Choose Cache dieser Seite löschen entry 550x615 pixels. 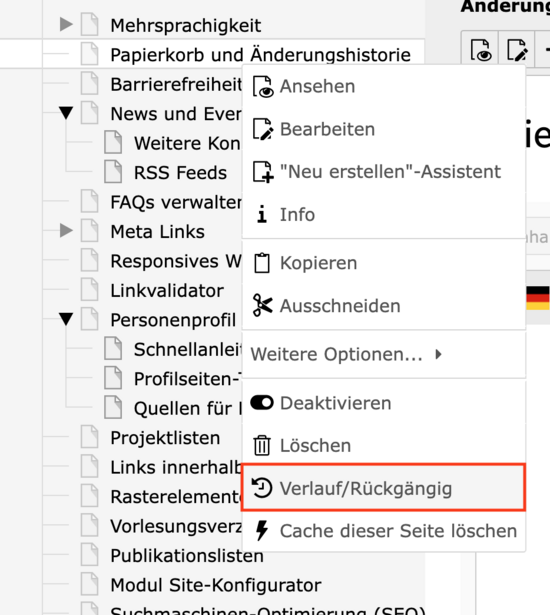point(384,531)
